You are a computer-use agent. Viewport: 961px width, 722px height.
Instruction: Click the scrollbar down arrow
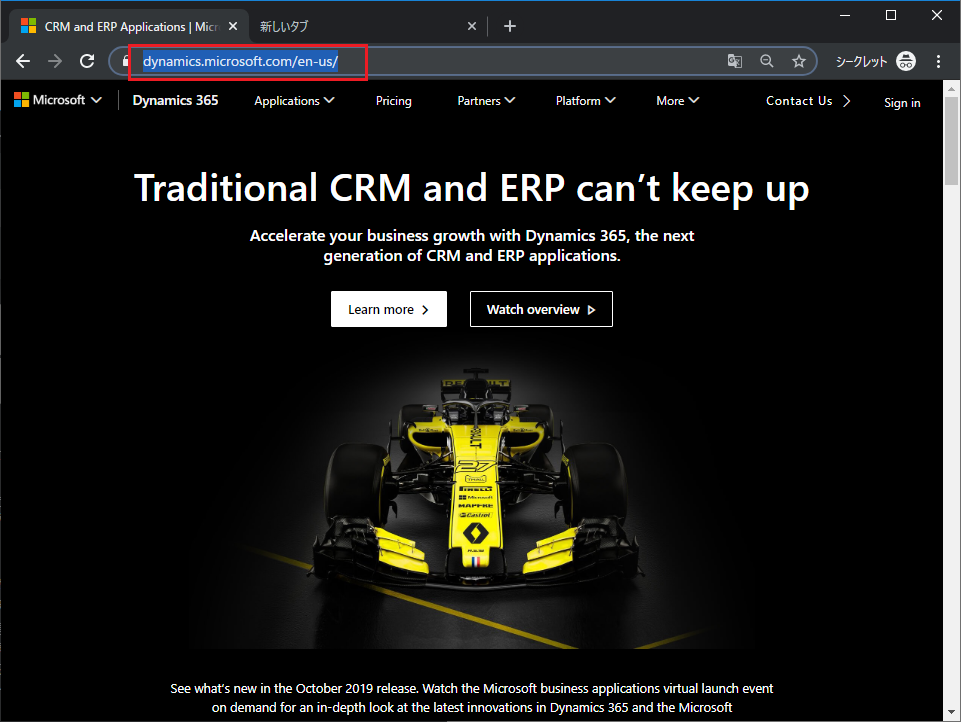[951, 712]
